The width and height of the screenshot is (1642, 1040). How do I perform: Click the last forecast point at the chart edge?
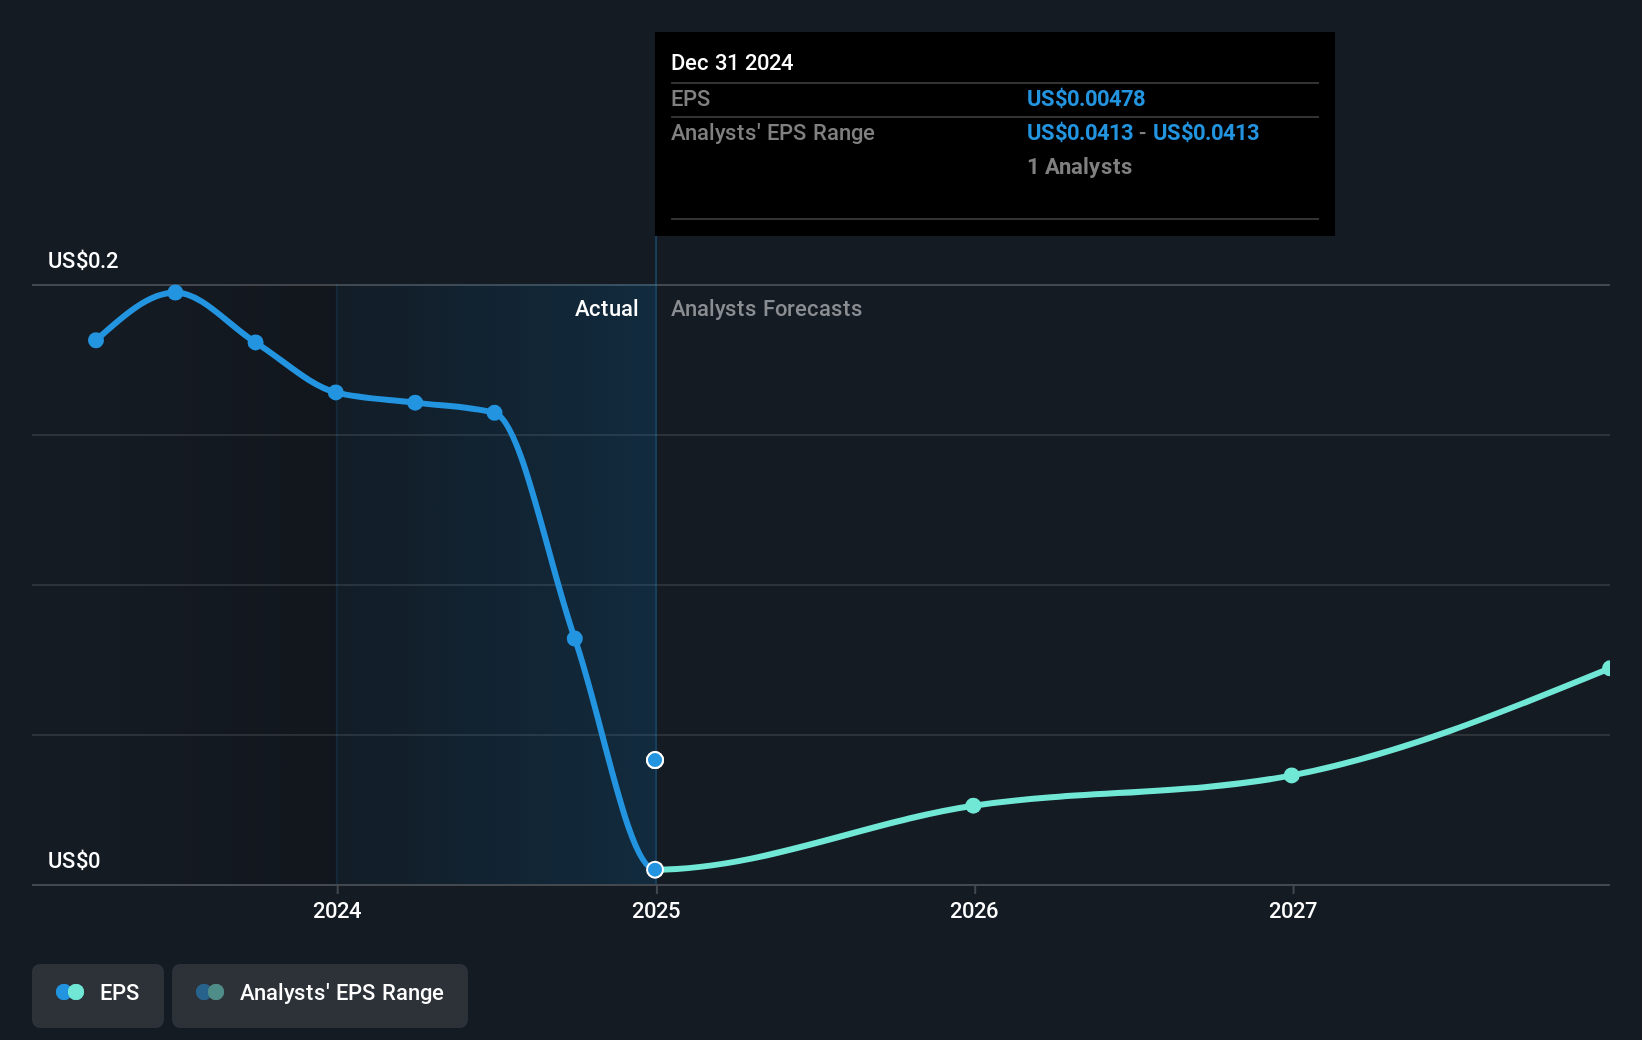pos(1608,668)
